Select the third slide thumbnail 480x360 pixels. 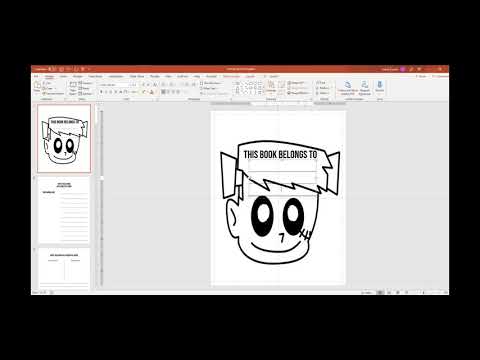click(x=64, y=268)
